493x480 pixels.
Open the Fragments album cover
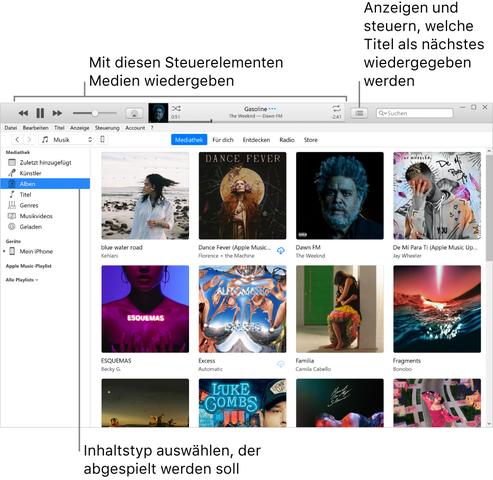click(437, 309)
